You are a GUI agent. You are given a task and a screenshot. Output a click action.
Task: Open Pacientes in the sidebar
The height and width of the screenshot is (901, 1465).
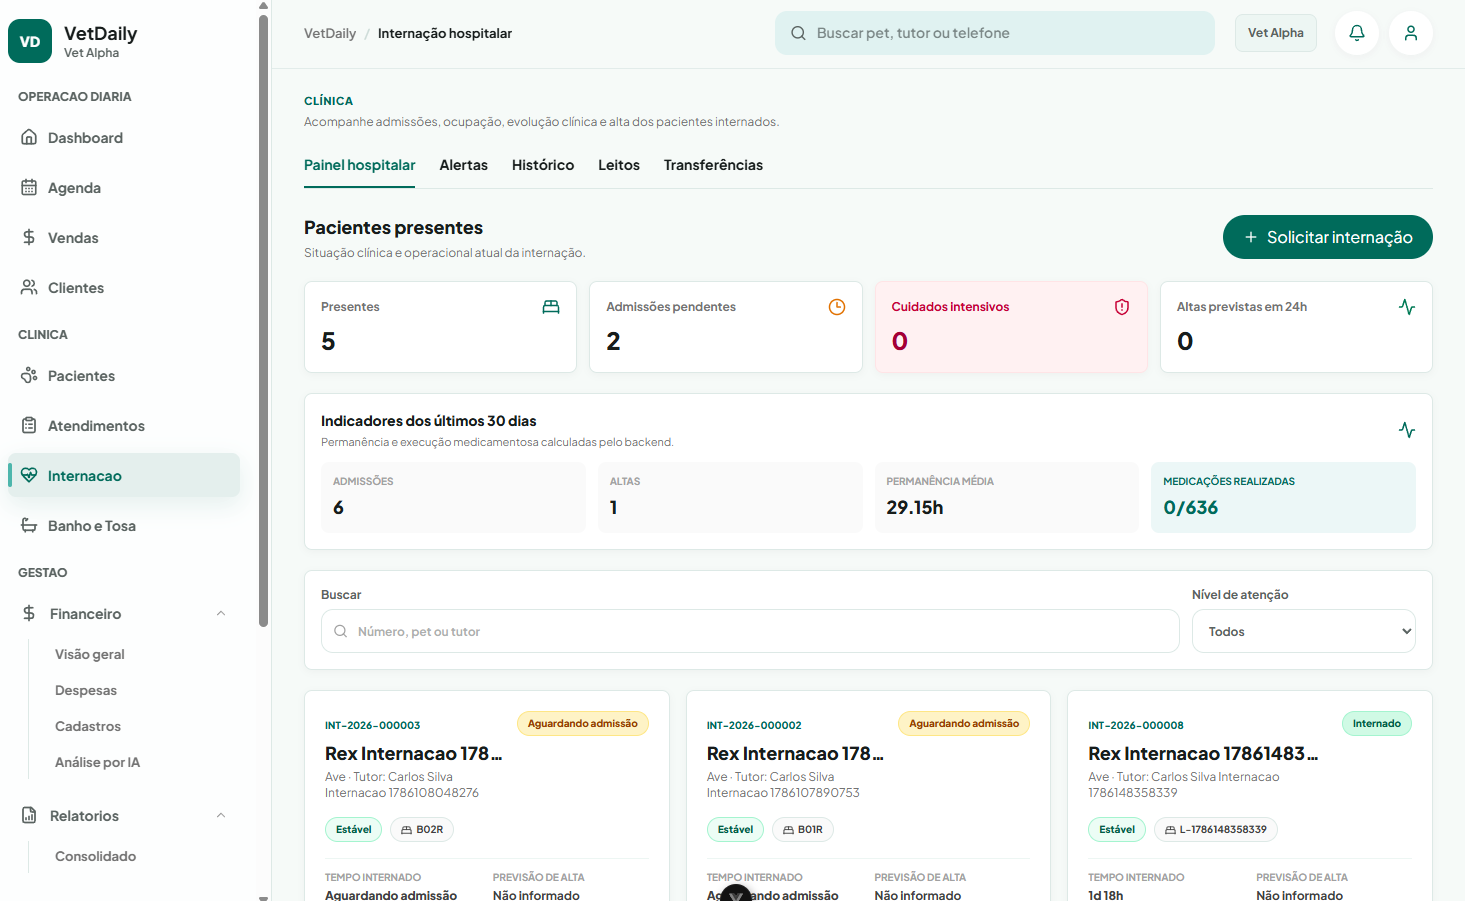point(124,375)
